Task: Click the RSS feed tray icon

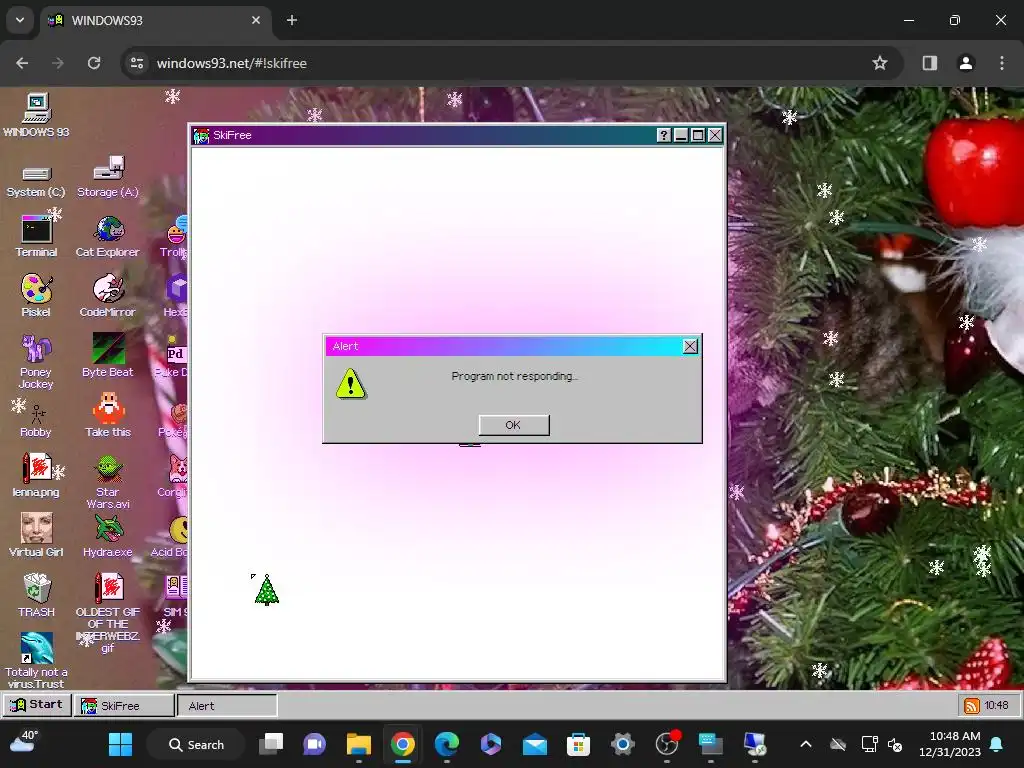Action: pos(972,705)
